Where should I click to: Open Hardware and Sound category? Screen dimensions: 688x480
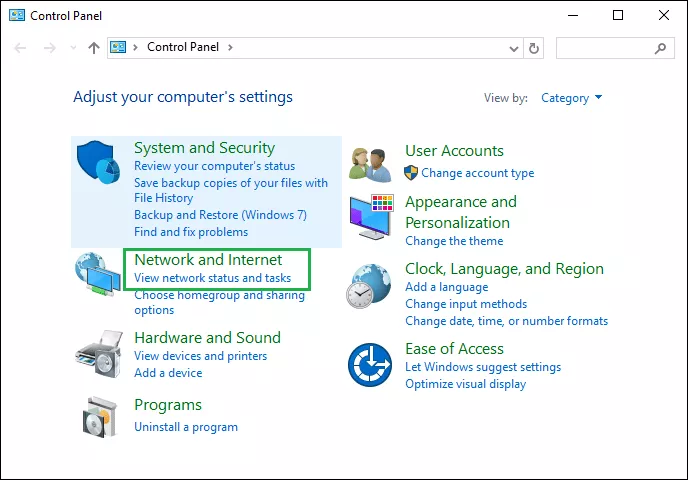click(x=207, y=338)
